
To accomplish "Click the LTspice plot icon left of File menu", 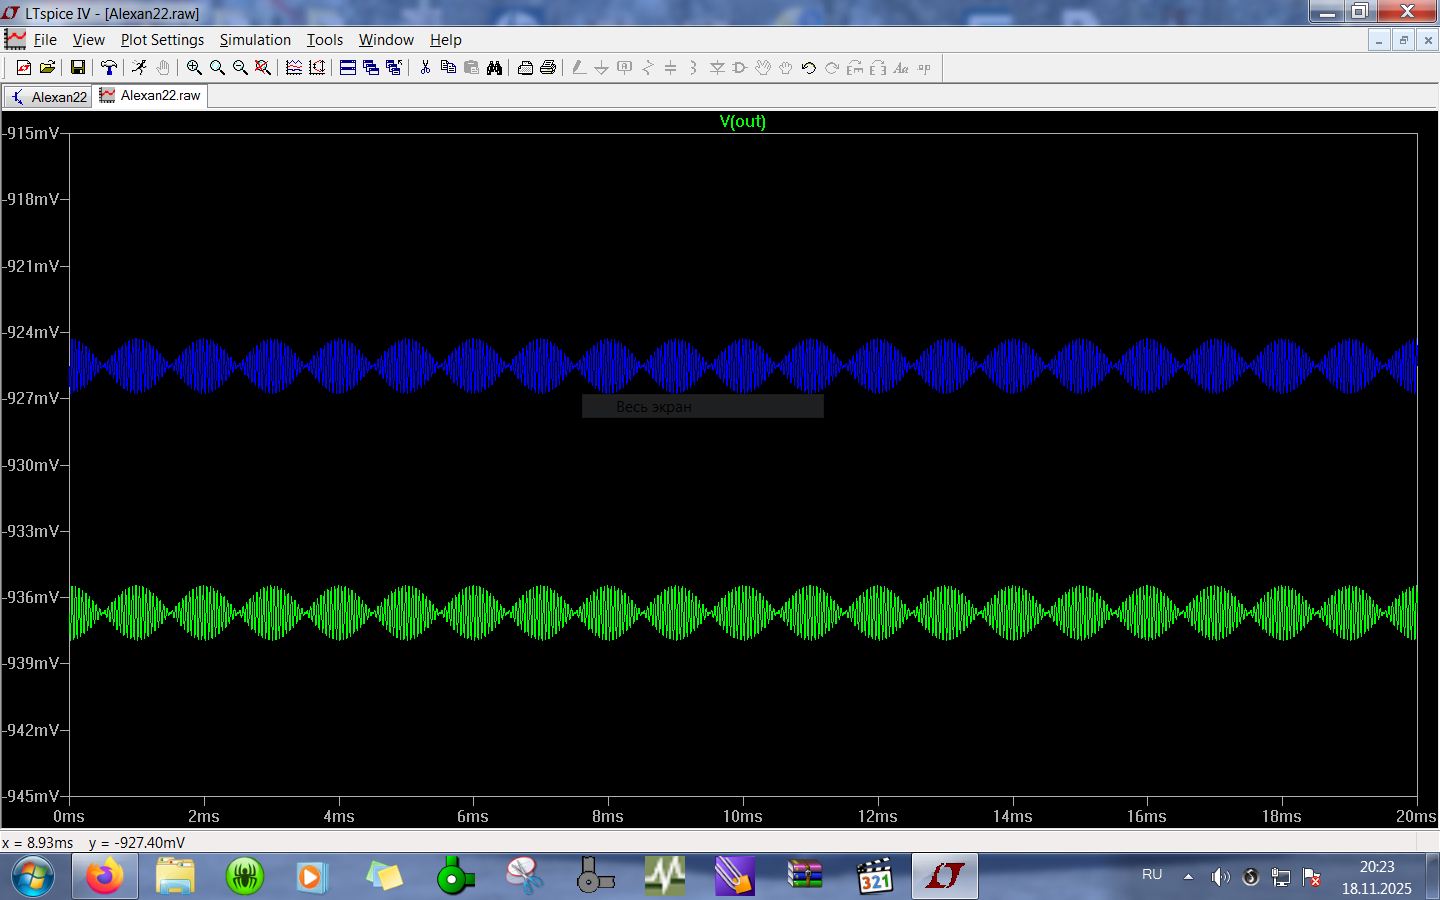I will point(15,40).
